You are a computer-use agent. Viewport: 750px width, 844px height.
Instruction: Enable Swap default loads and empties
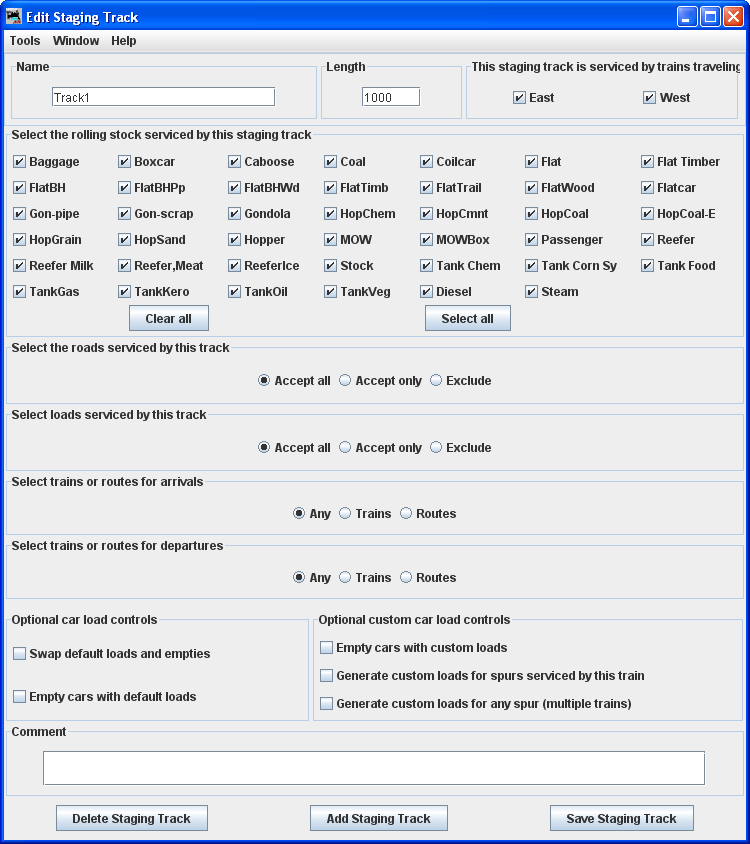point(20,654)
